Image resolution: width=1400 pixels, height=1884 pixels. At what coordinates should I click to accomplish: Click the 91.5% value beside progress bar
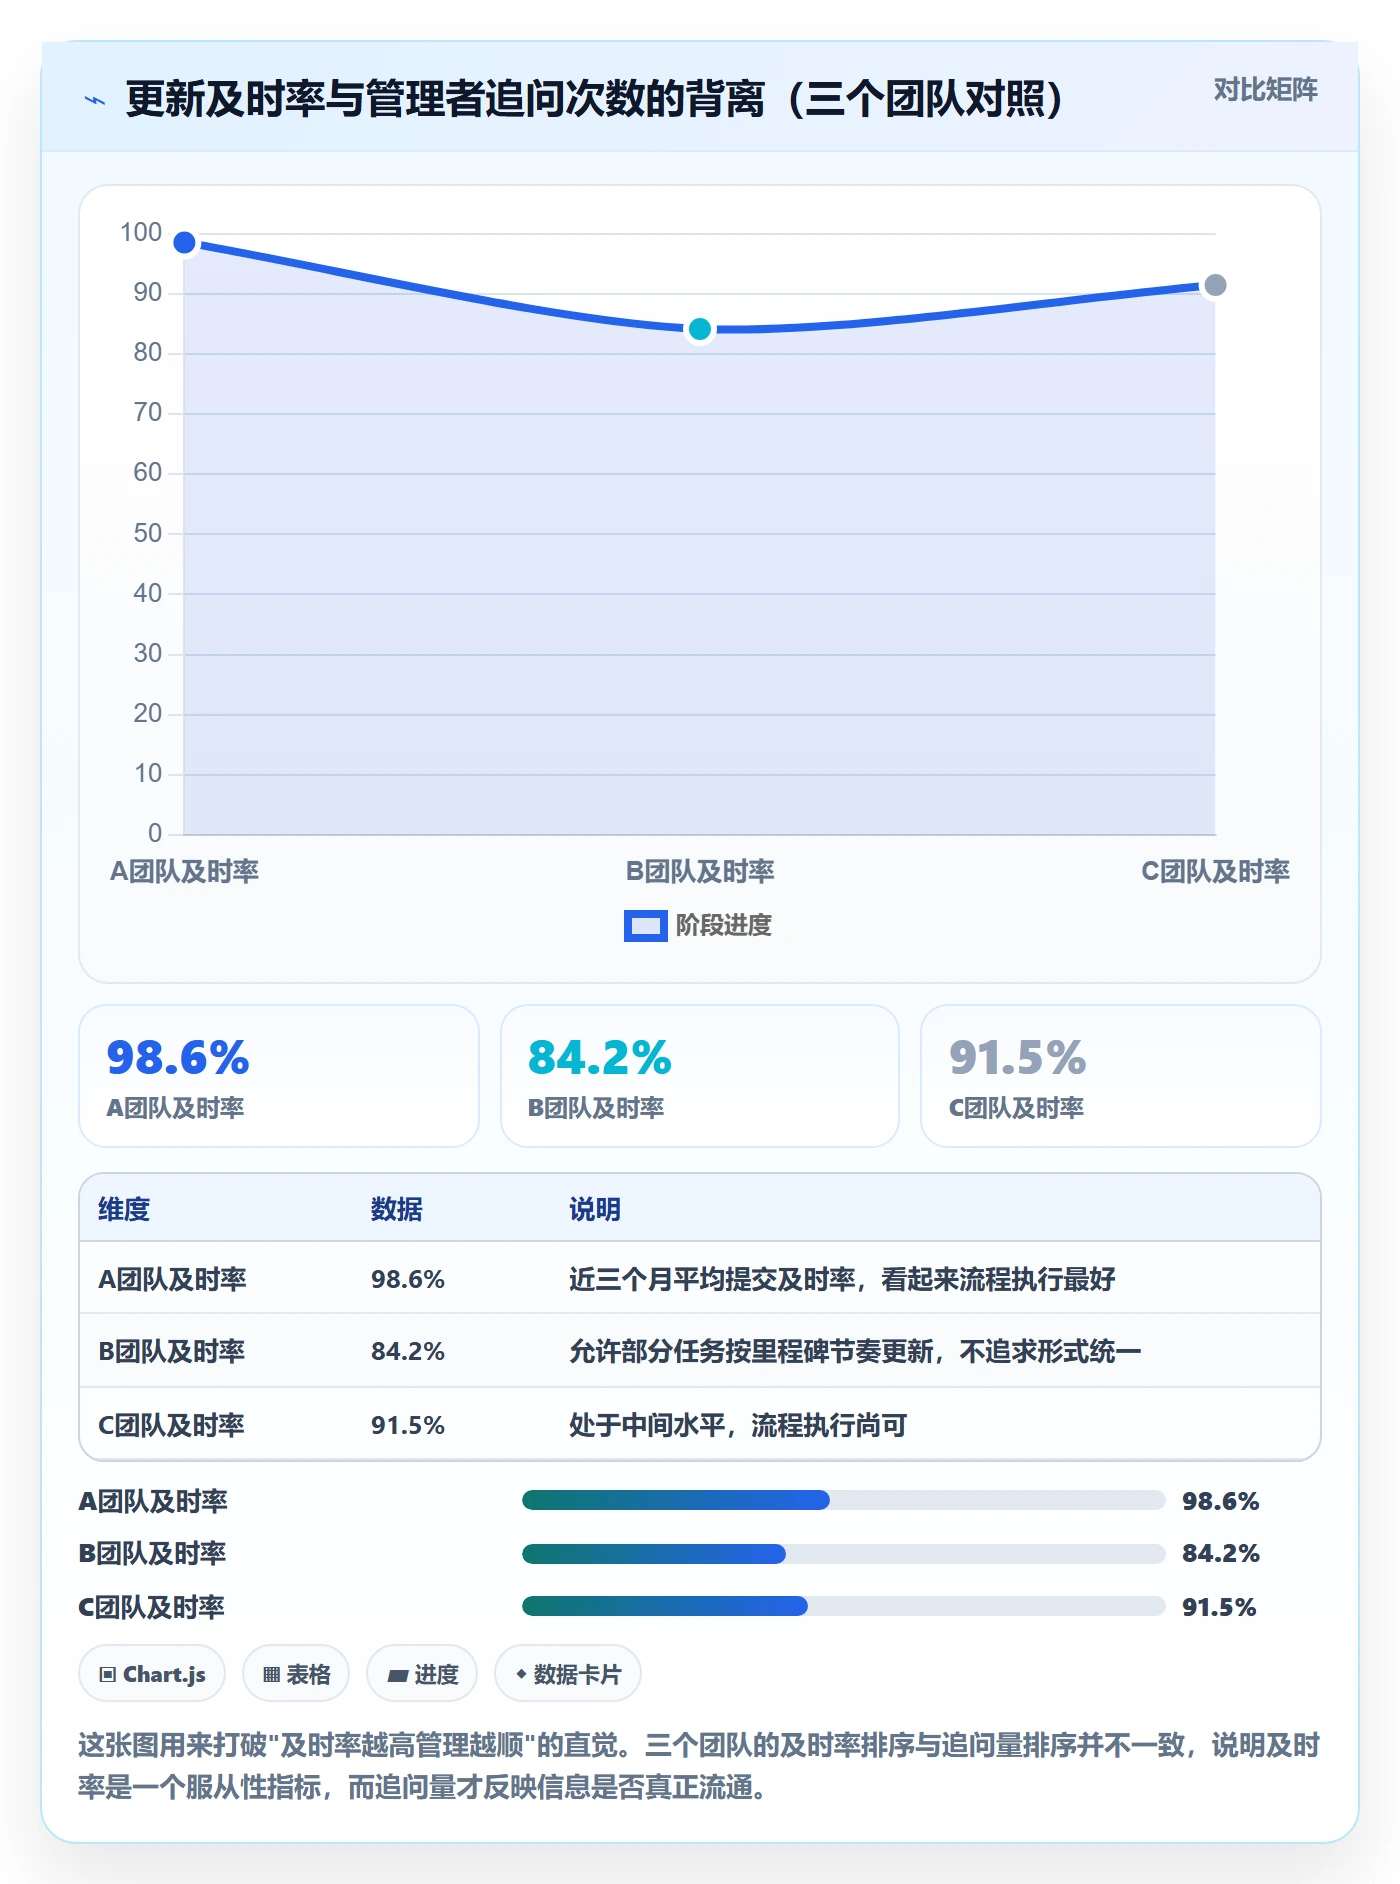(x=1219, y=1607)
